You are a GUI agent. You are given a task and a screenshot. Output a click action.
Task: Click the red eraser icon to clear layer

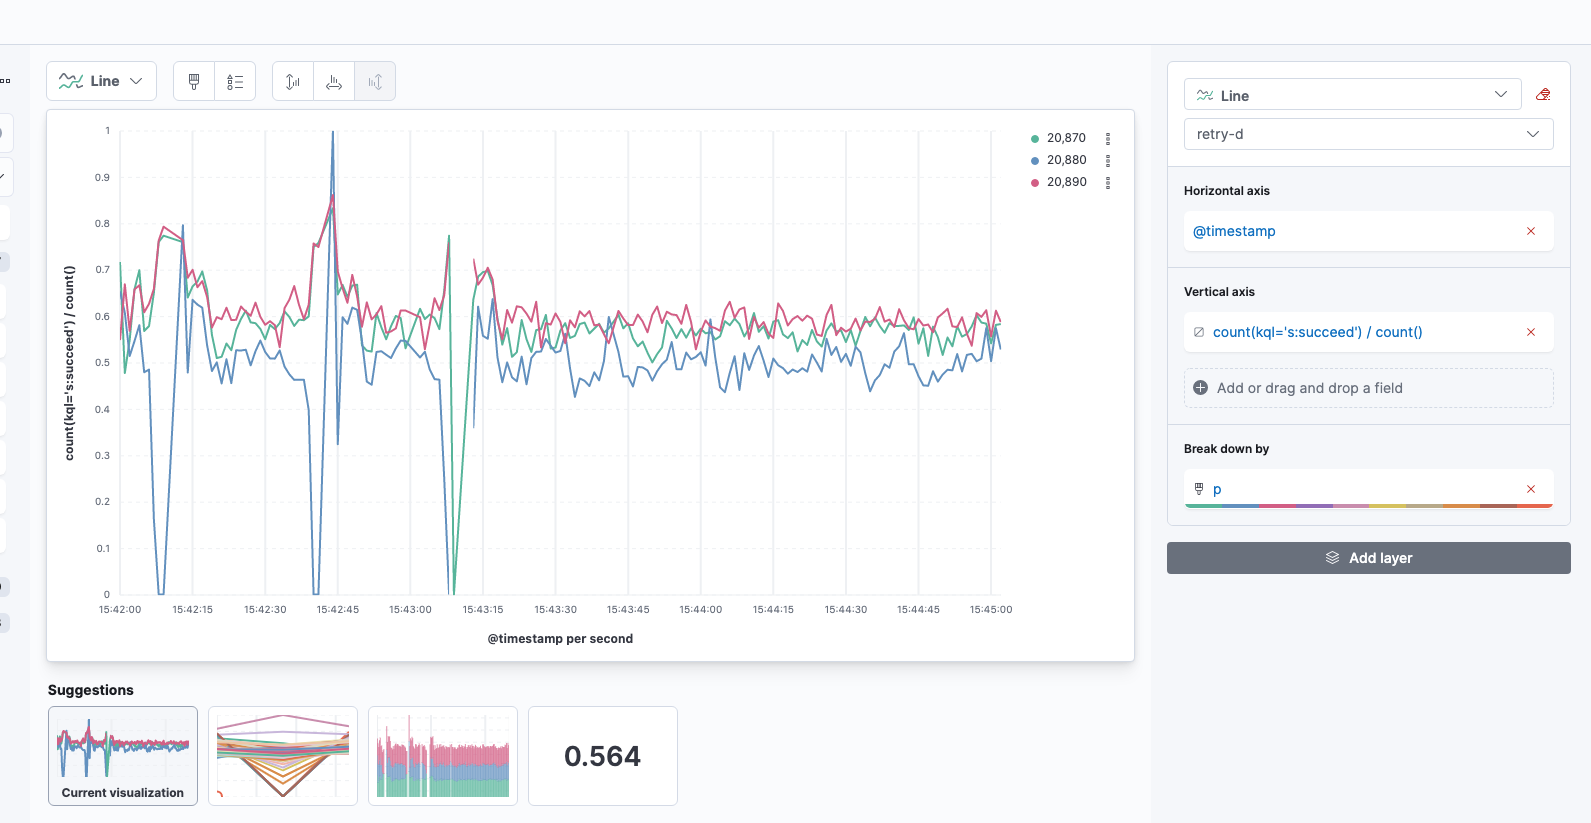point(1543,95)
